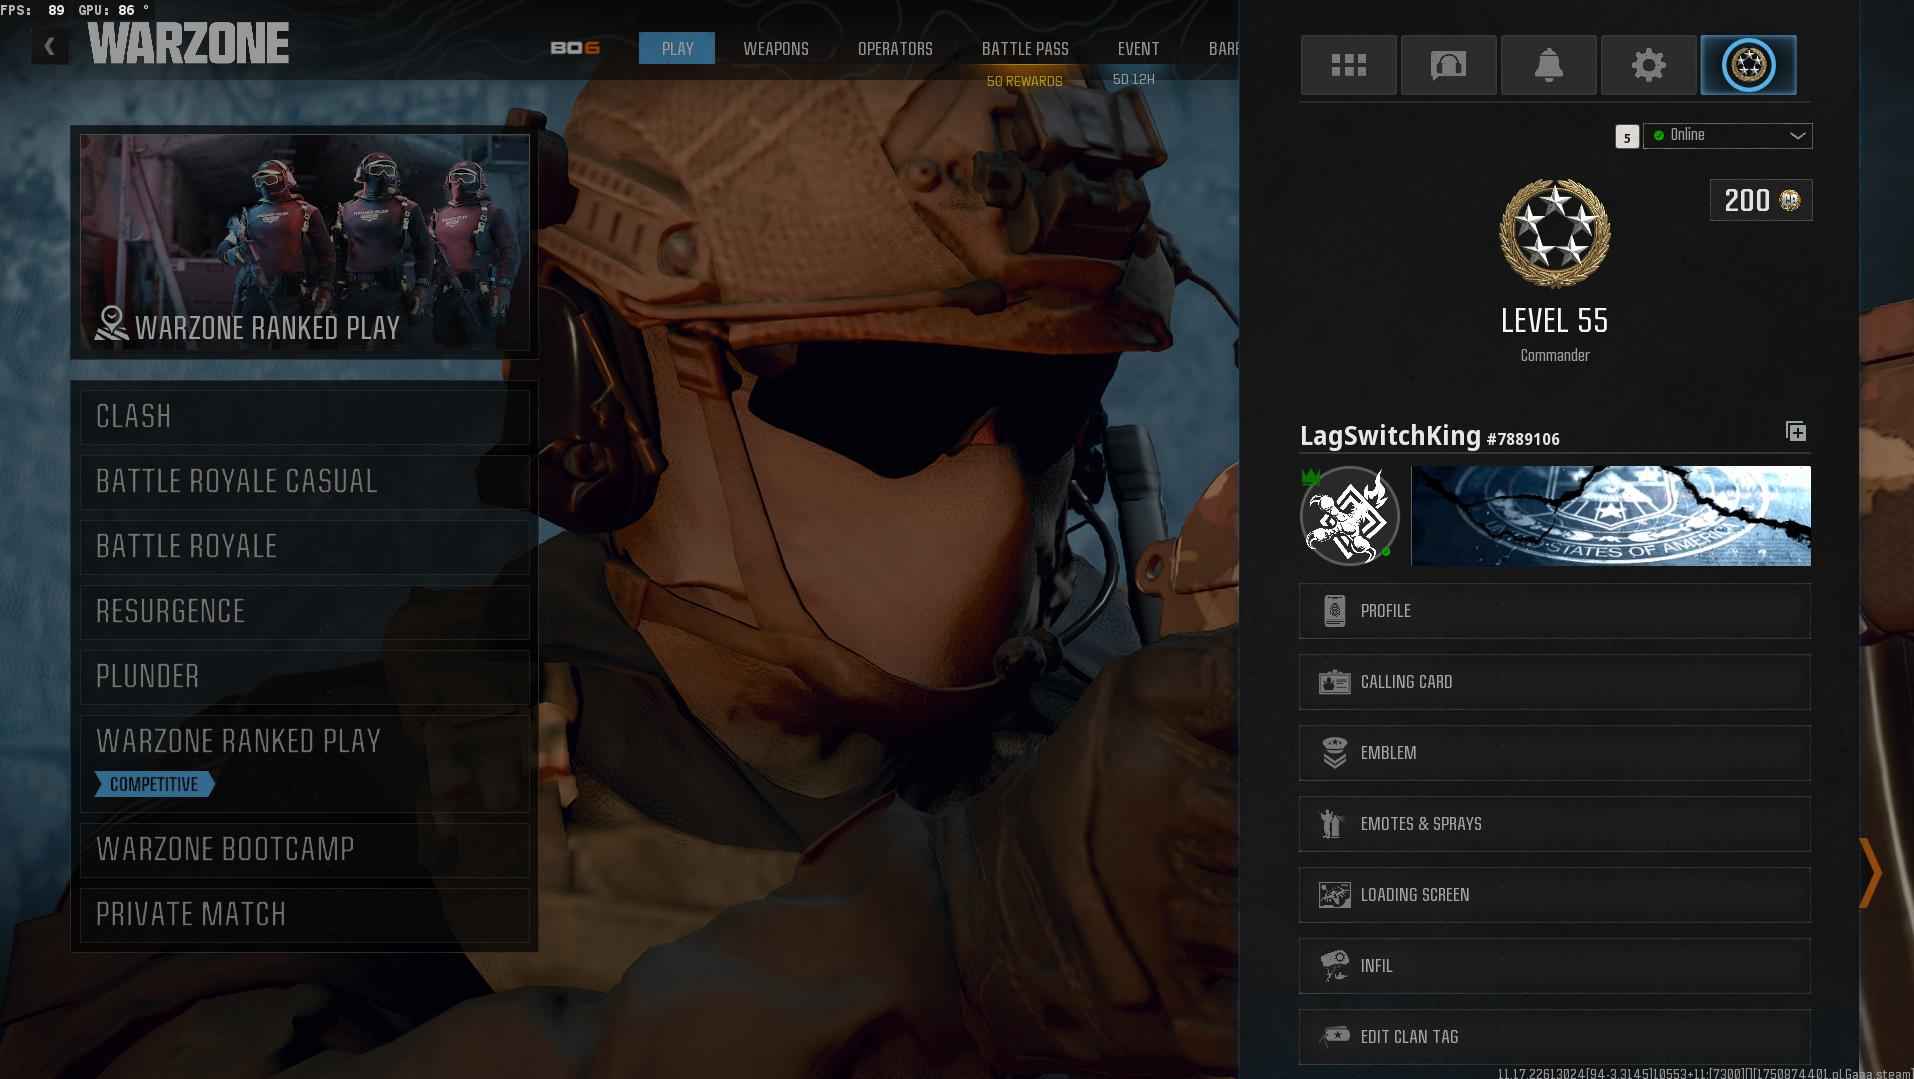The height and width of the screenshot is (1079, 1914).
Task: Open the LOADING SCREEN button
Action: [1554, 895]
